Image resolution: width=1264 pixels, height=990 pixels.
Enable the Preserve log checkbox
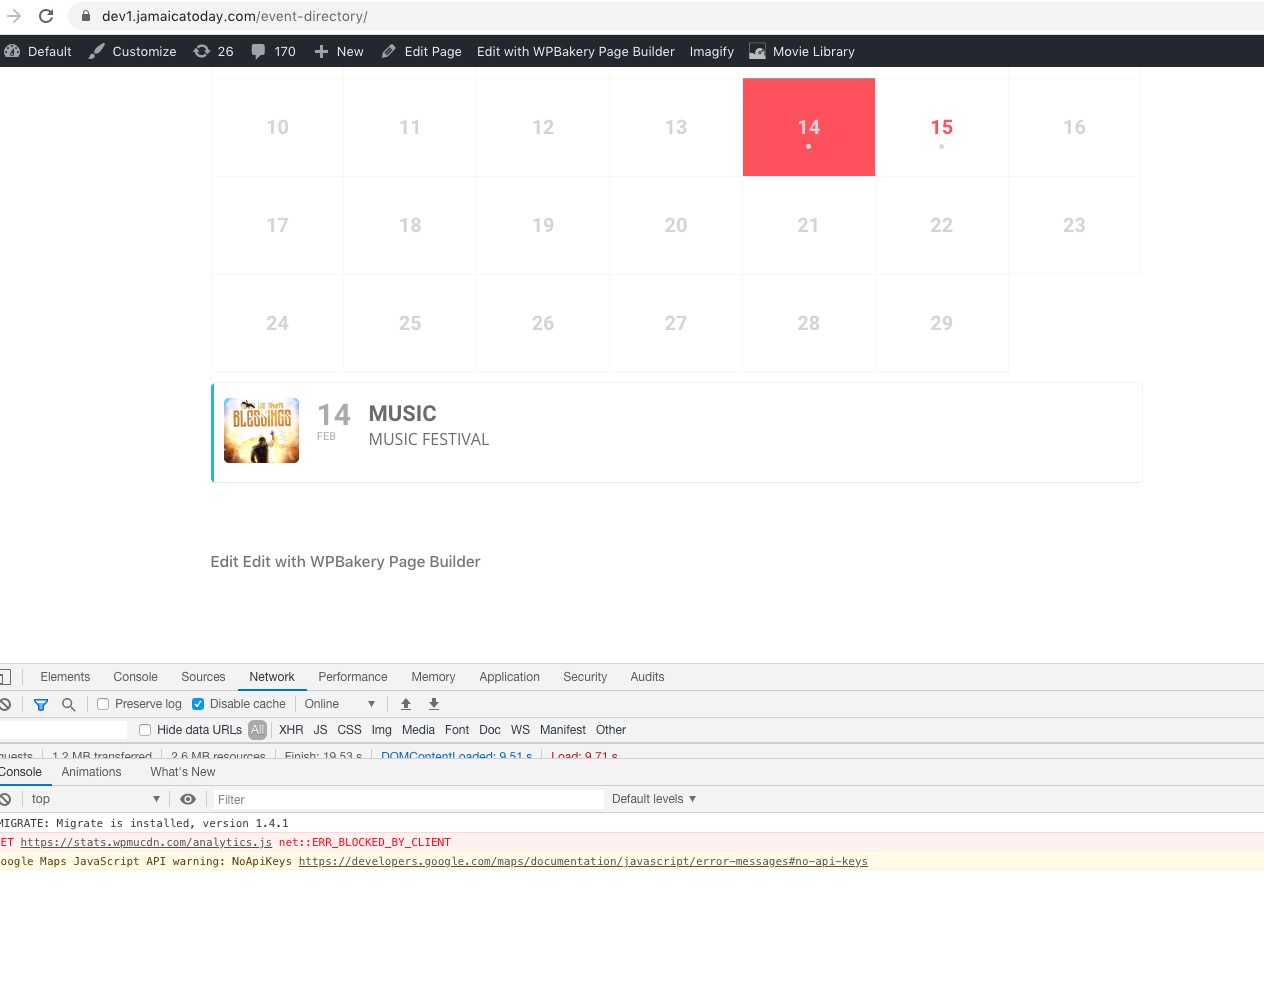103,704
